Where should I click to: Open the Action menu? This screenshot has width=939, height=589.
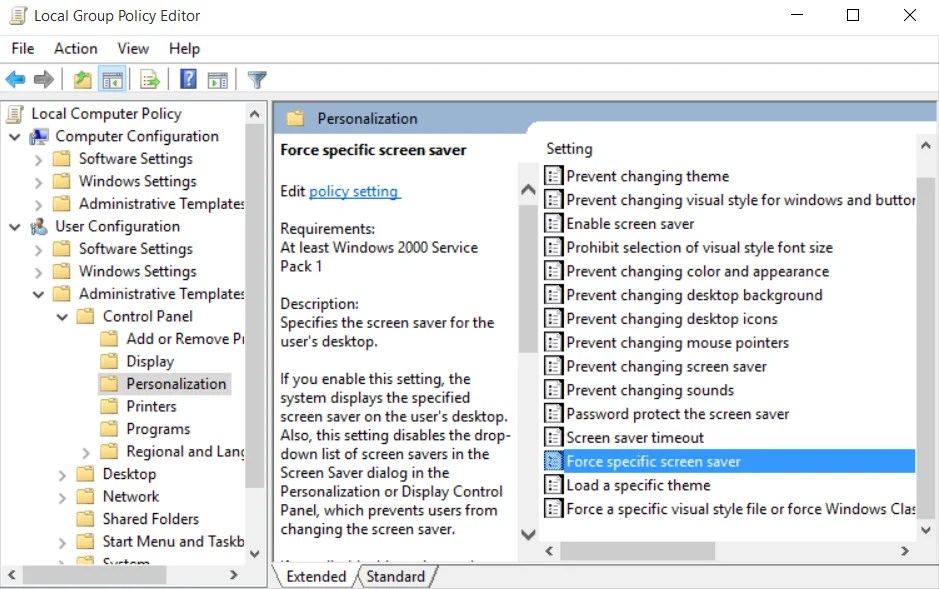point(75,48)
